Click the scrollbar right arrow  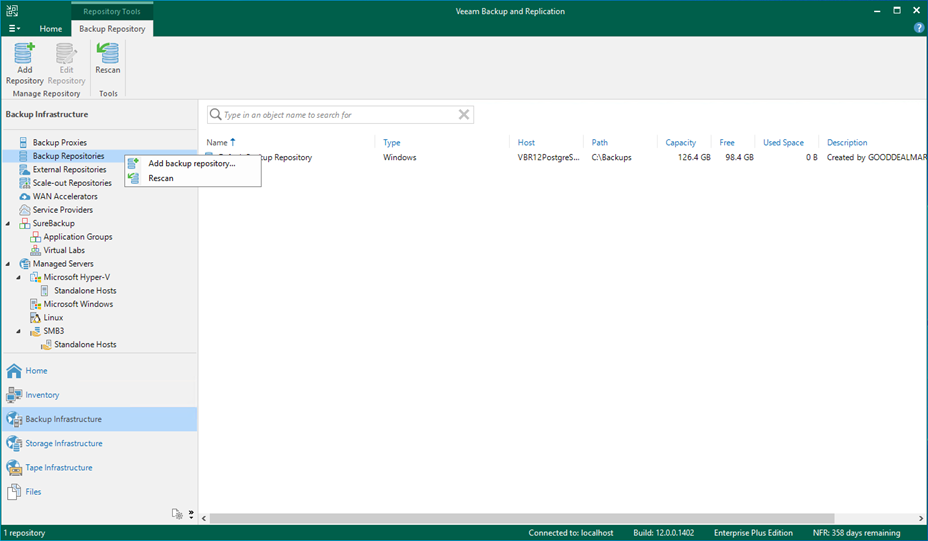[921, 519]
